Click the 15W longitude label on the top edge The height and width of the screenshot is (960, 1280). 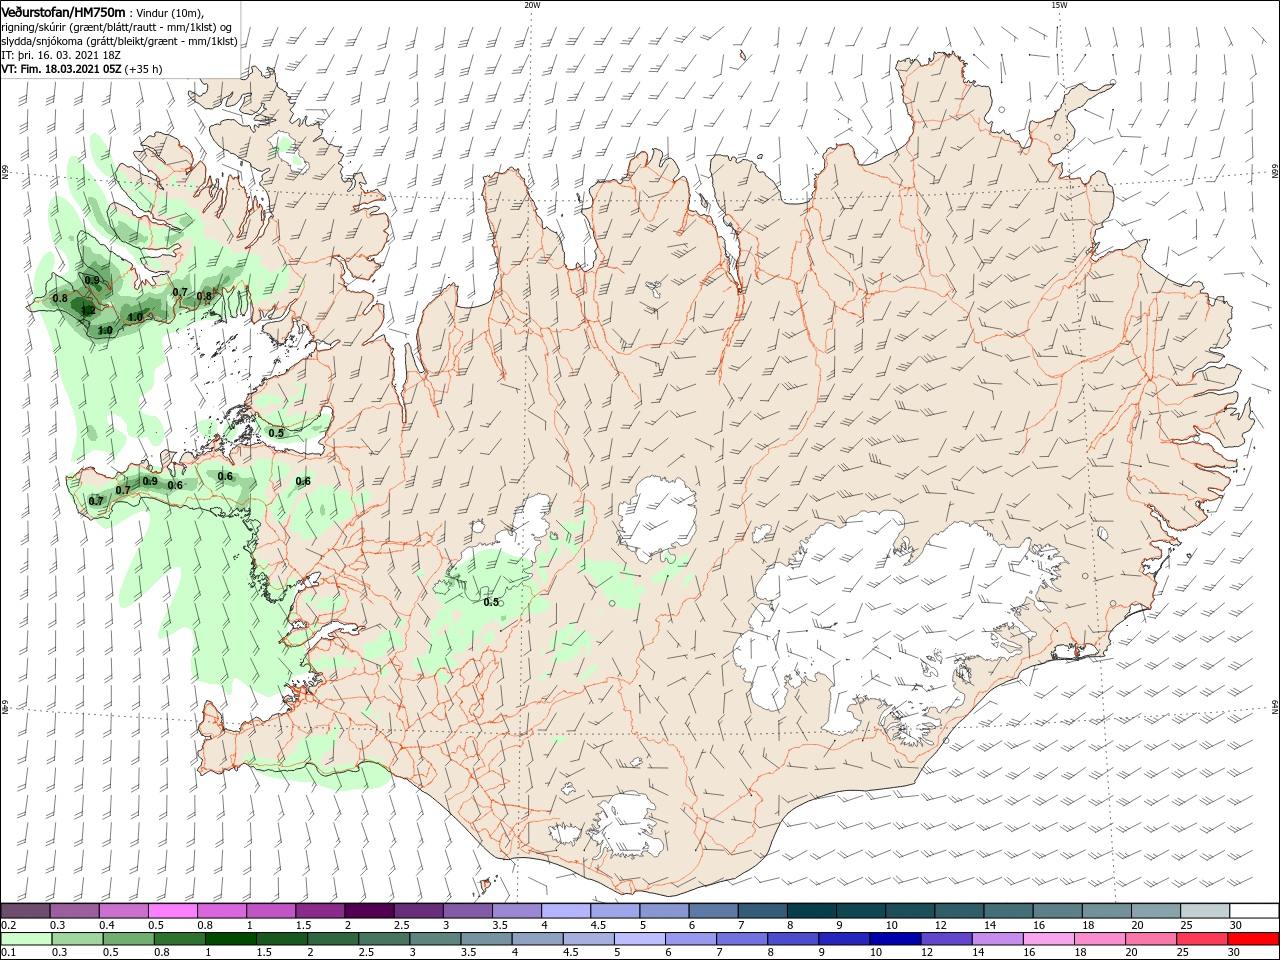pos(1059,5)
